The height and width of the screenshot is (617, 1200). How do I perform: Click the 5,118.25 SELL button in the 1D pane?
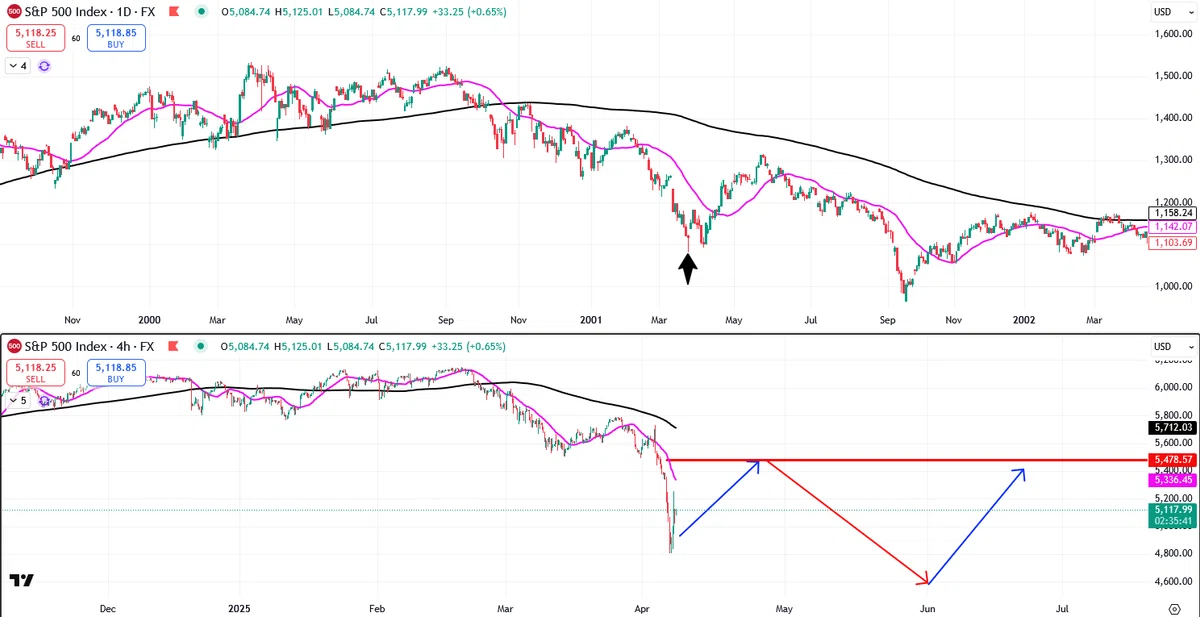(35, 38)
